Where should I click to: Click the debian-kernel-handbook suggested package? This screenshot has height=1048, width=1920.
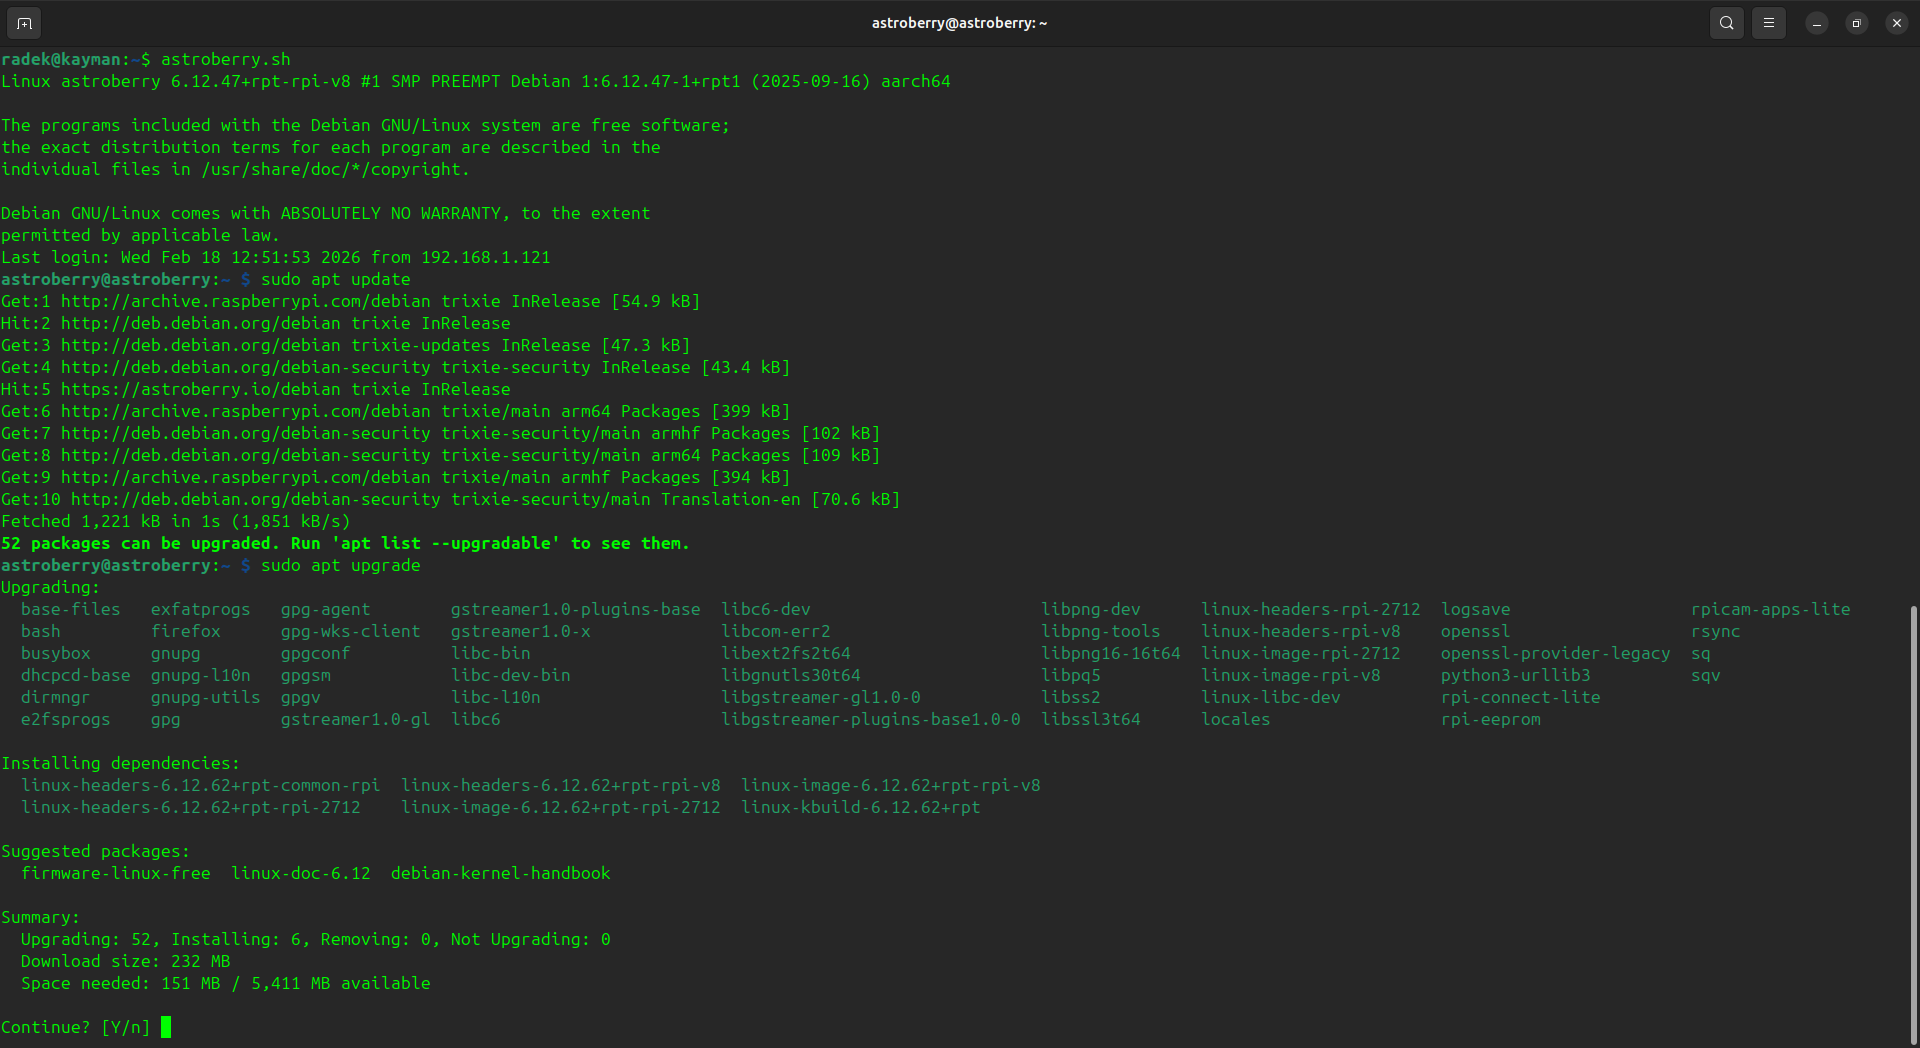500,874
